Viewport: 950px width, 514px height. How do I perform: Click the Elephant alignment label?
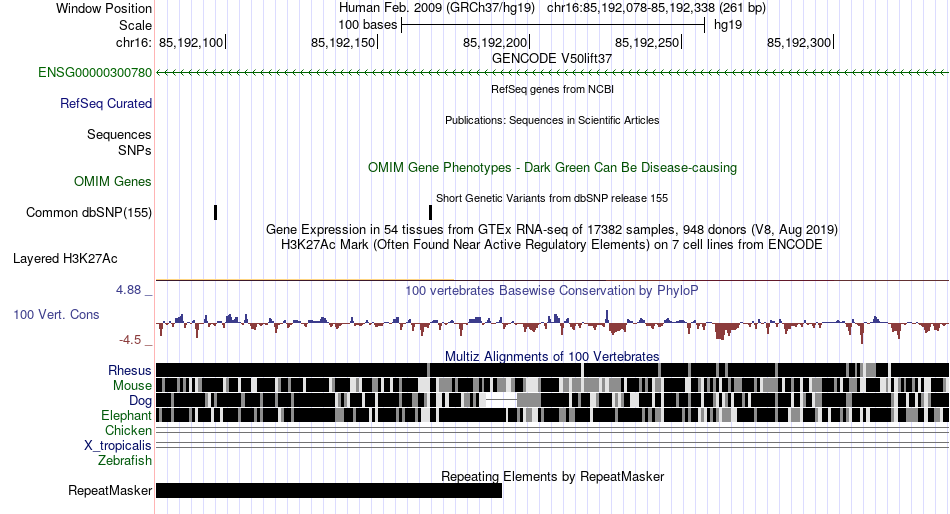click(127, 416)
